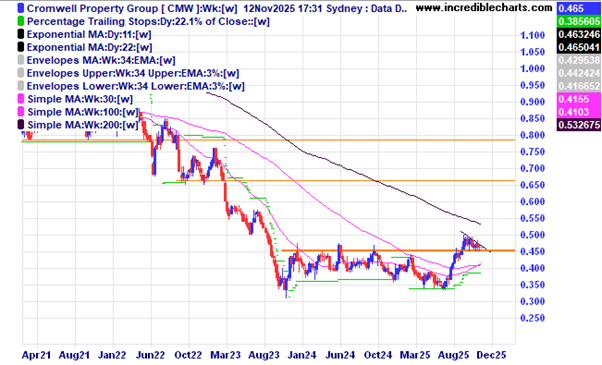Click the black 0.463246 EMA value
The height and width of the screenshot is (365, 602).
pyautogui.click(x=579, y=34)
